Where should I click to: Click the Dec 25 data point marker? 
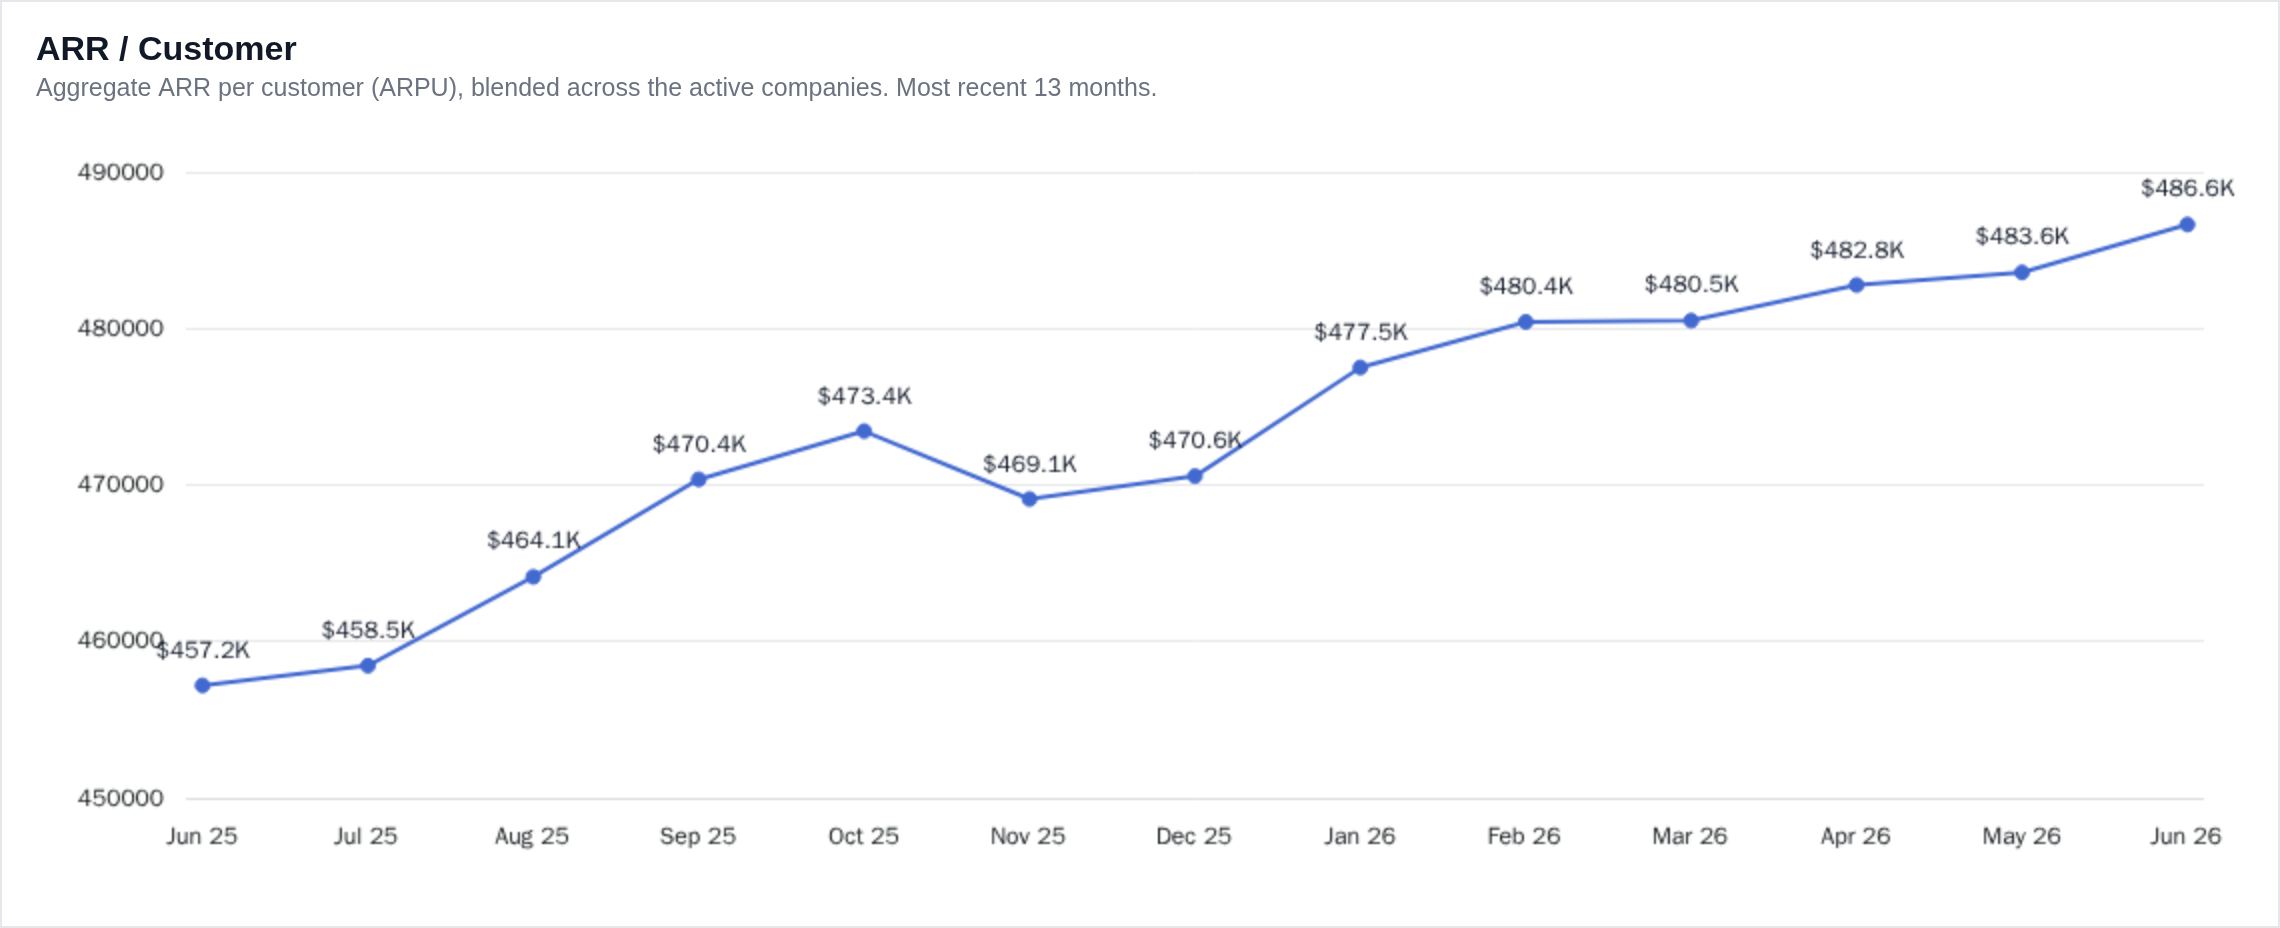[x=1195, y=476]
